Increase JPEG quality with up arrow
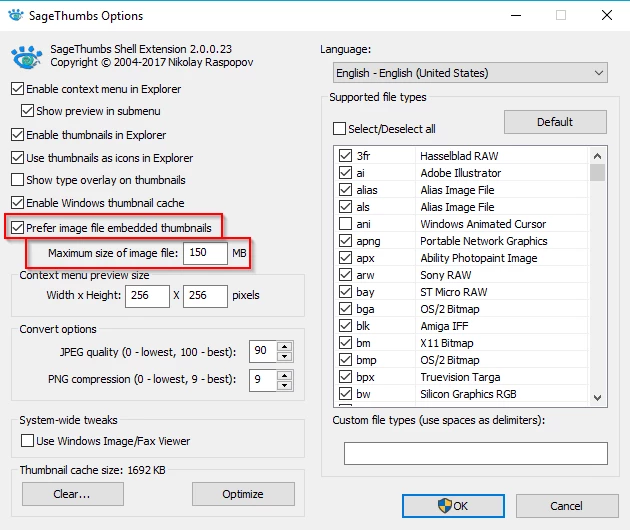630x530 pixels. [285, 347]
